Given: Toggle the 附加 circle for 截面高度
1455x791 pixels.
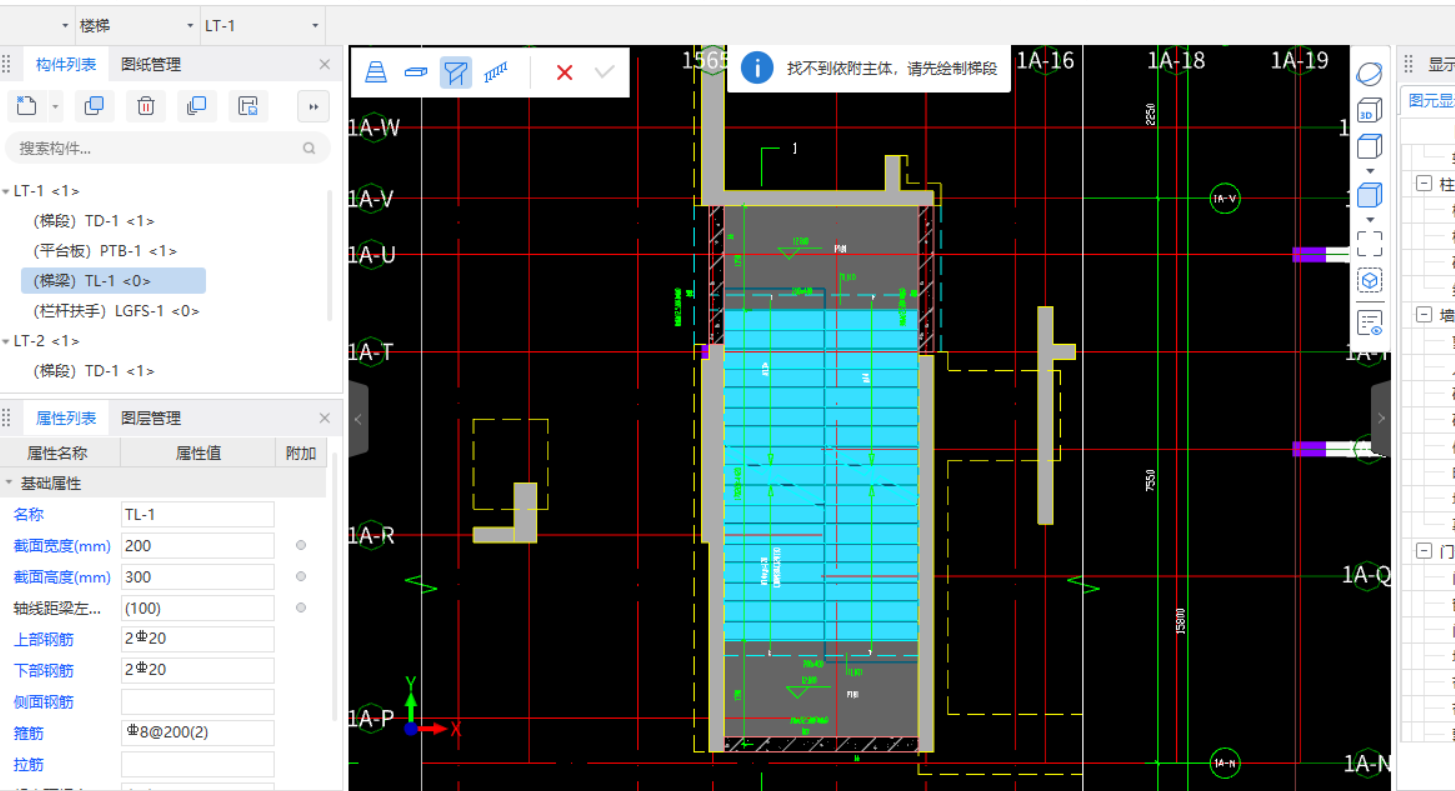Looking at the screenshot, I should click(x=301, y=577).
